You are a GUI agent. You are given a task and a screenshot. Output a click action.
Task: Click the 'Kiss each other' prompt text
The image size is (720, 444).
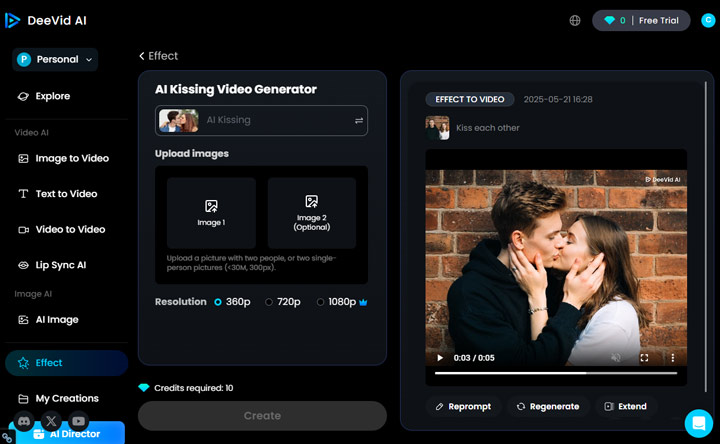[488, 128]
